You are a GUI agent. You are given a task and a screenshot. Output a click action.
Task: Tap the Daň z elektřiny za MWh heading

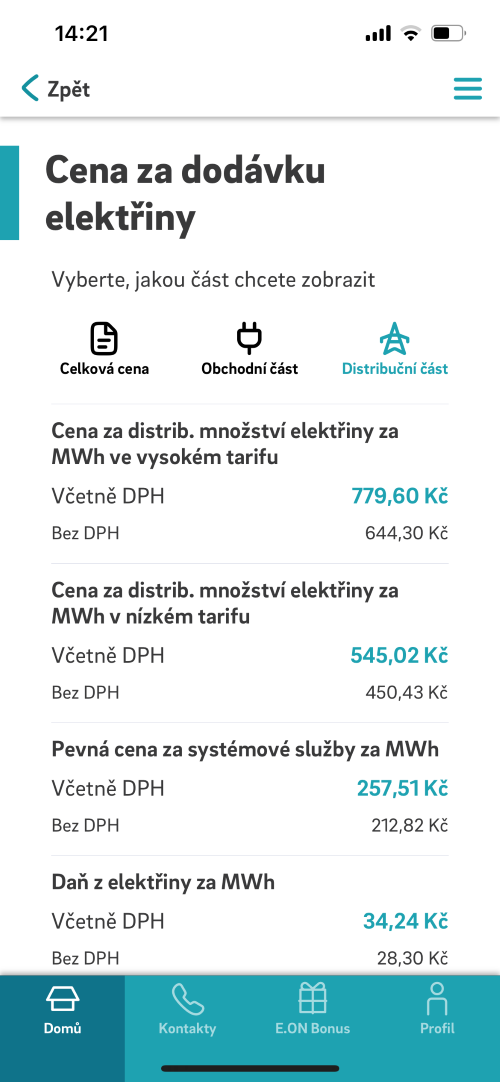tap(163, 881)
